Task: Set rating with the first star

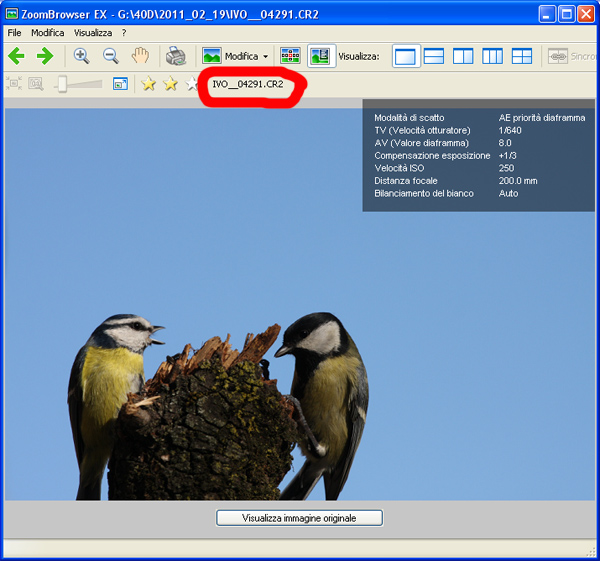Action: pyautogui.click(x=149, y=84)
